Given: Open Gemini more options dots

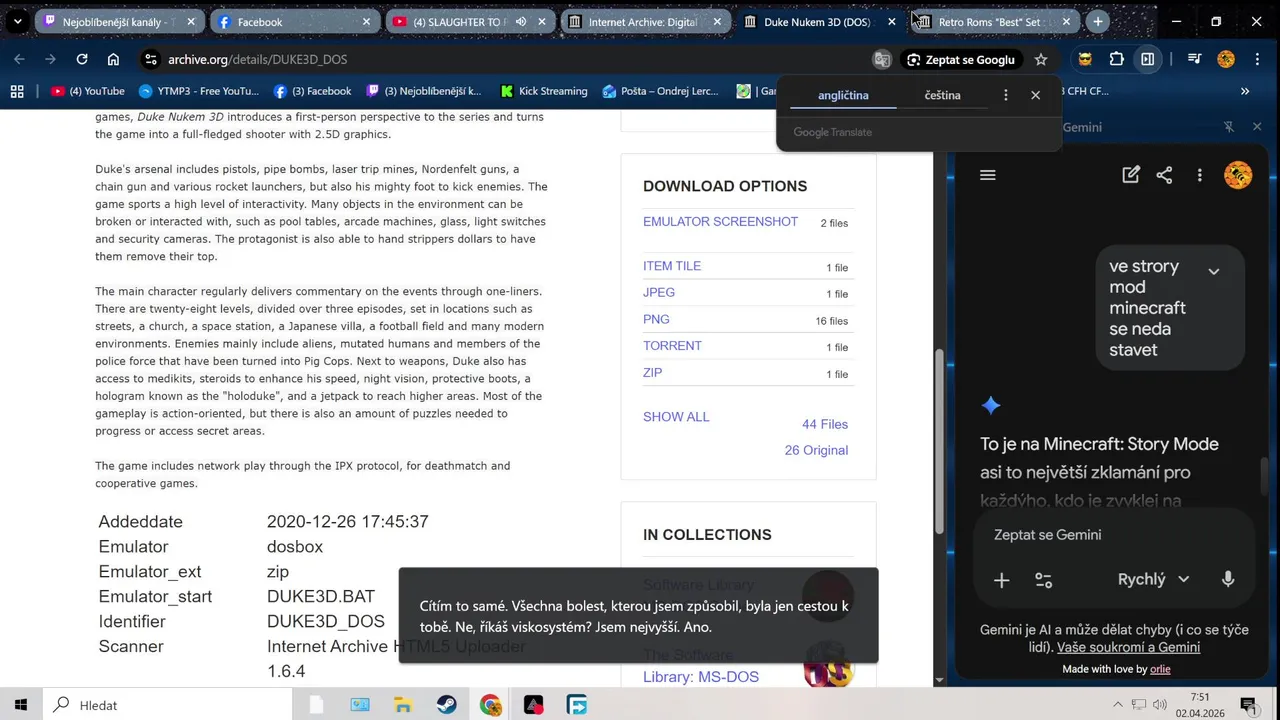Looking at the screenshot, I should pos(1200,175).
